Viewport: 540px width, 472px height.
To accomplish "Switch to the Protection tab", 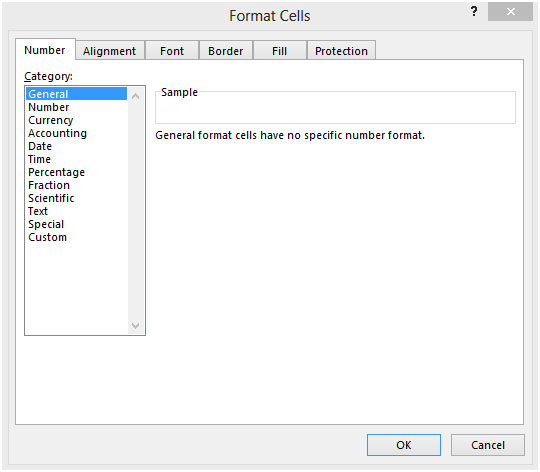I will coord(341,51).
